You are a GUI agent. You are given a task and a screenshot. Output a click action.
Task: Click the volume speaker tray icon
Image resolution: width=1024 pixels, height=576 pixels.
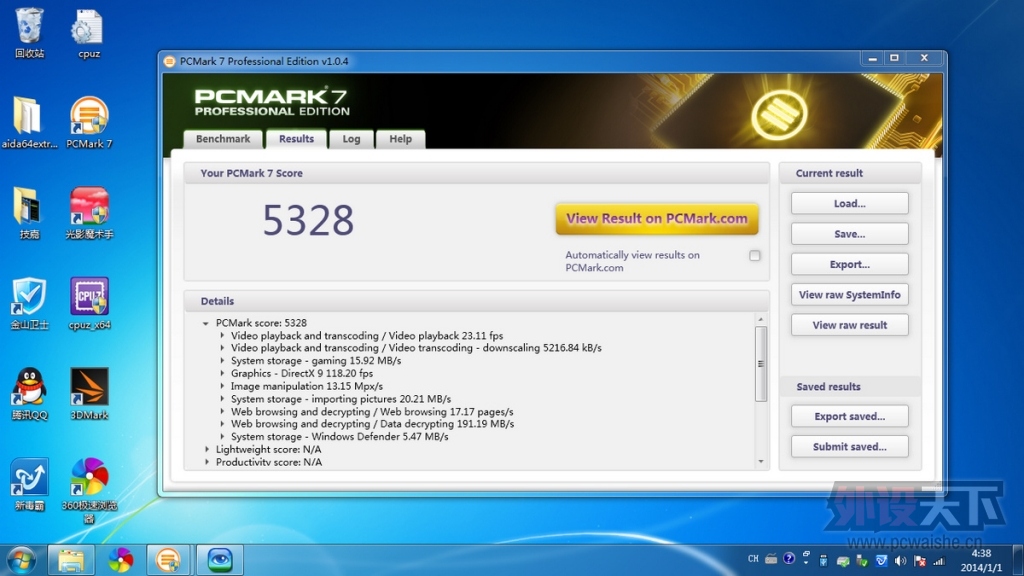pos(901,560)
